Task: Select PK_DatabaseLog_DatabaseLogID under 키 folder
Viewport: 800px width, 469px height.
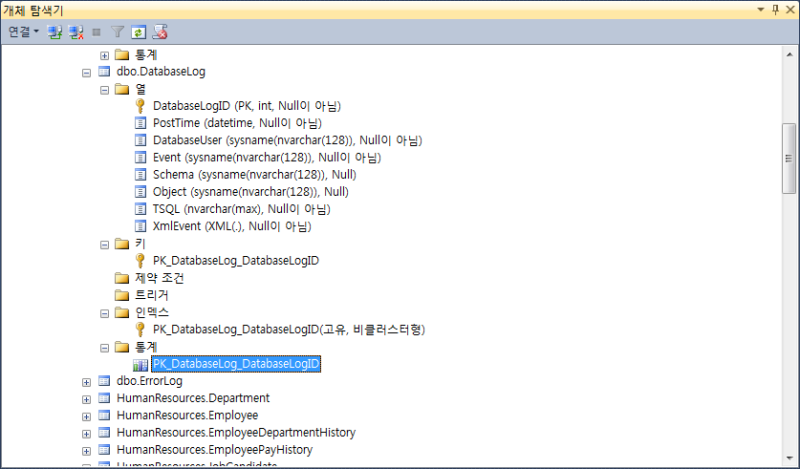Action: 236,260
